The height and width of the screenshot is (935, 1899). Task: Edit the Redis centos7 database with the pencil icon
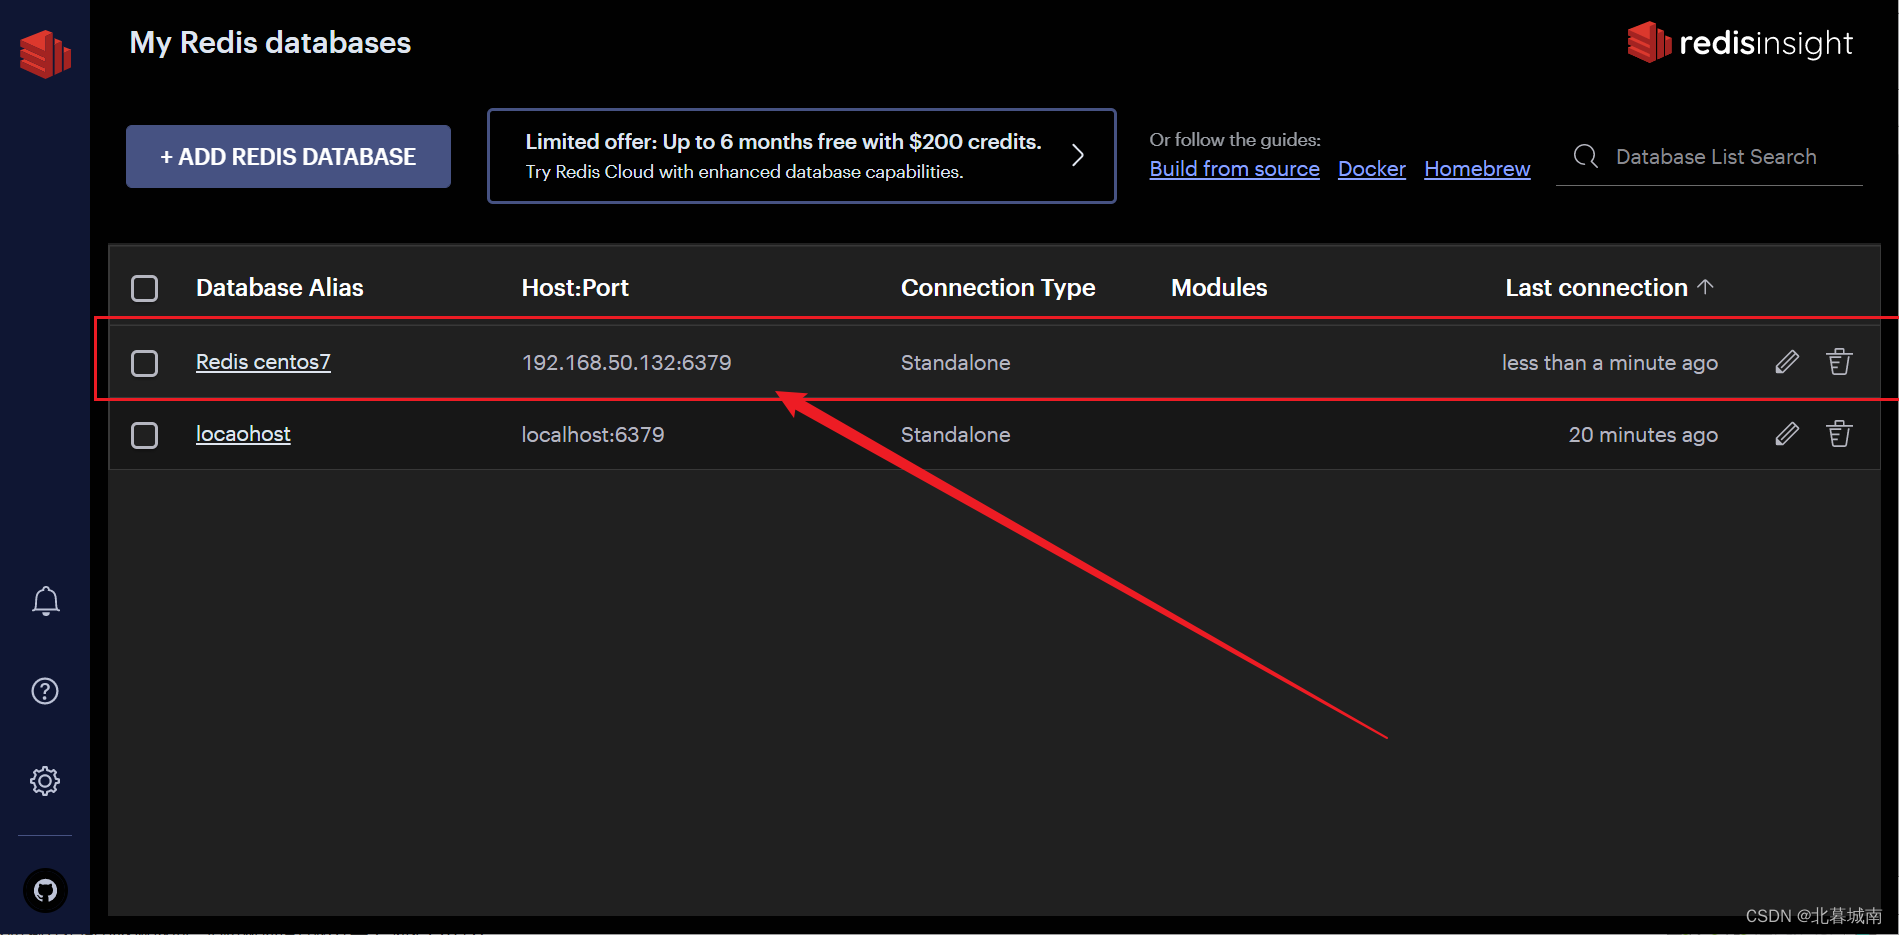coord(1787,362)
